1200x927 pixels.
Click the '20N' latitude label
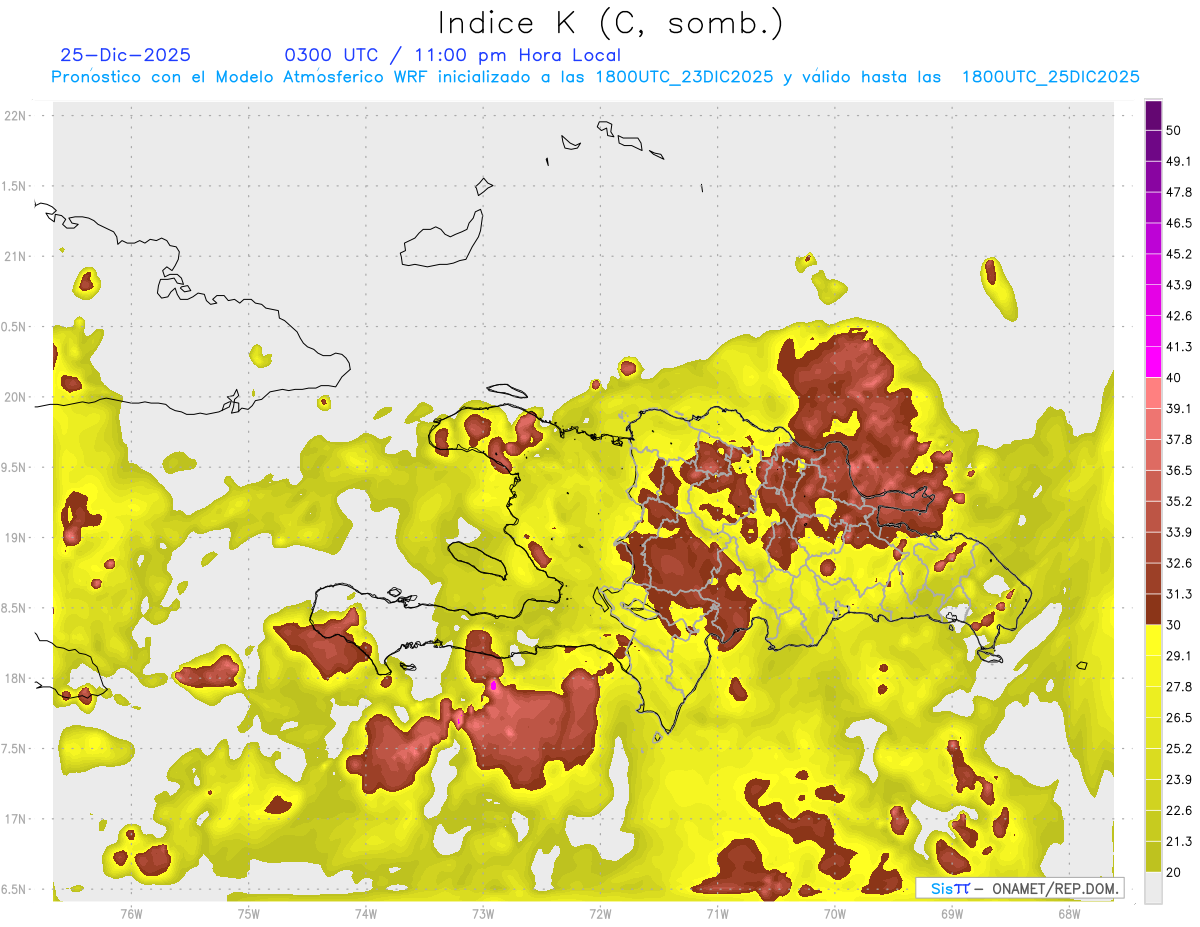pos(16,397)
